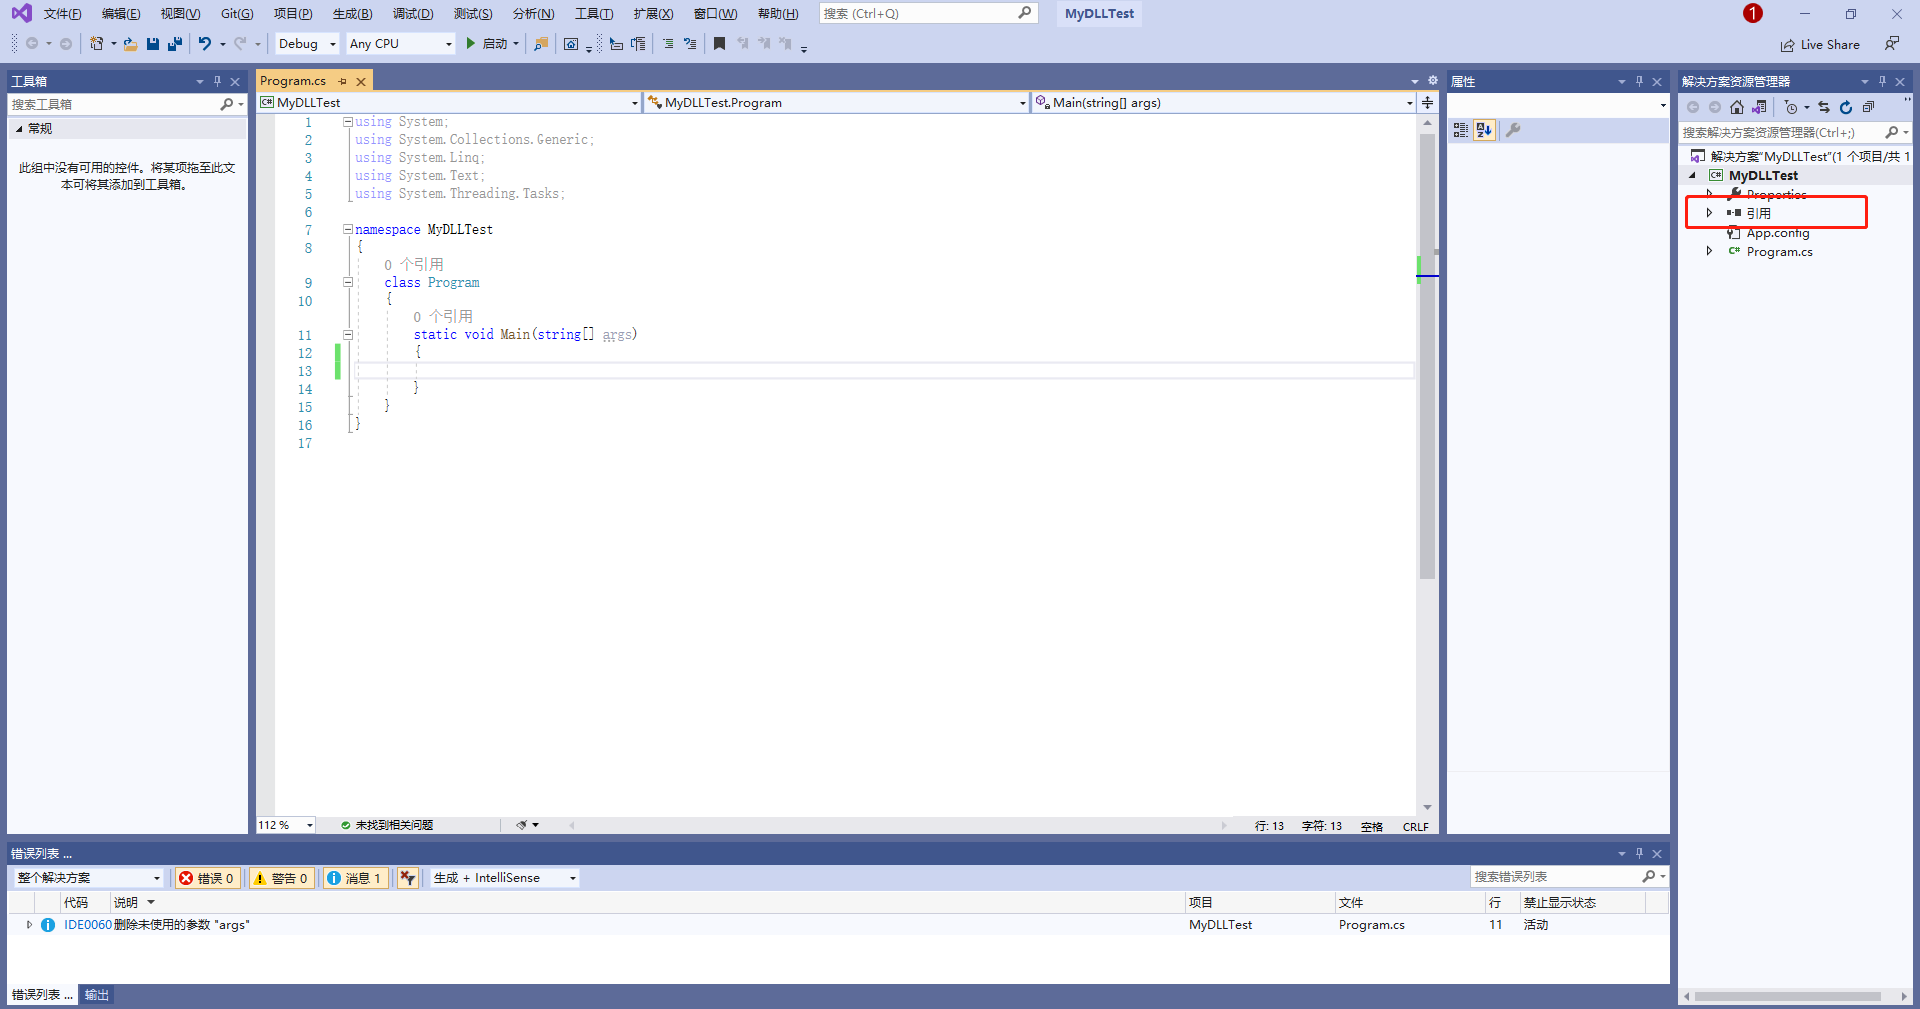Open the Build + IntelliSense dropdown
This screenshot has height=1009, width=1920.
(505, 878)
